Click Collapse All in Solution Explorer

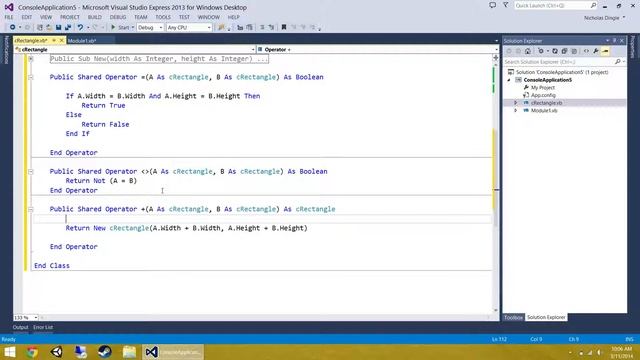click(564, 51)
